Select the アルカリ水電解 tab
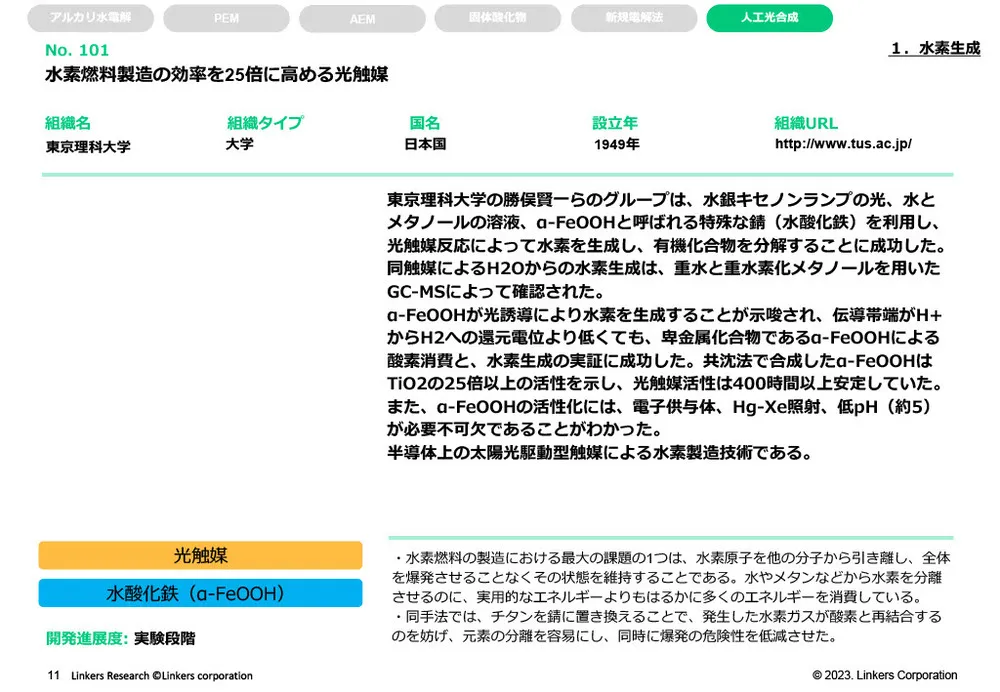1000x692 pixels. tap(91, 18)
